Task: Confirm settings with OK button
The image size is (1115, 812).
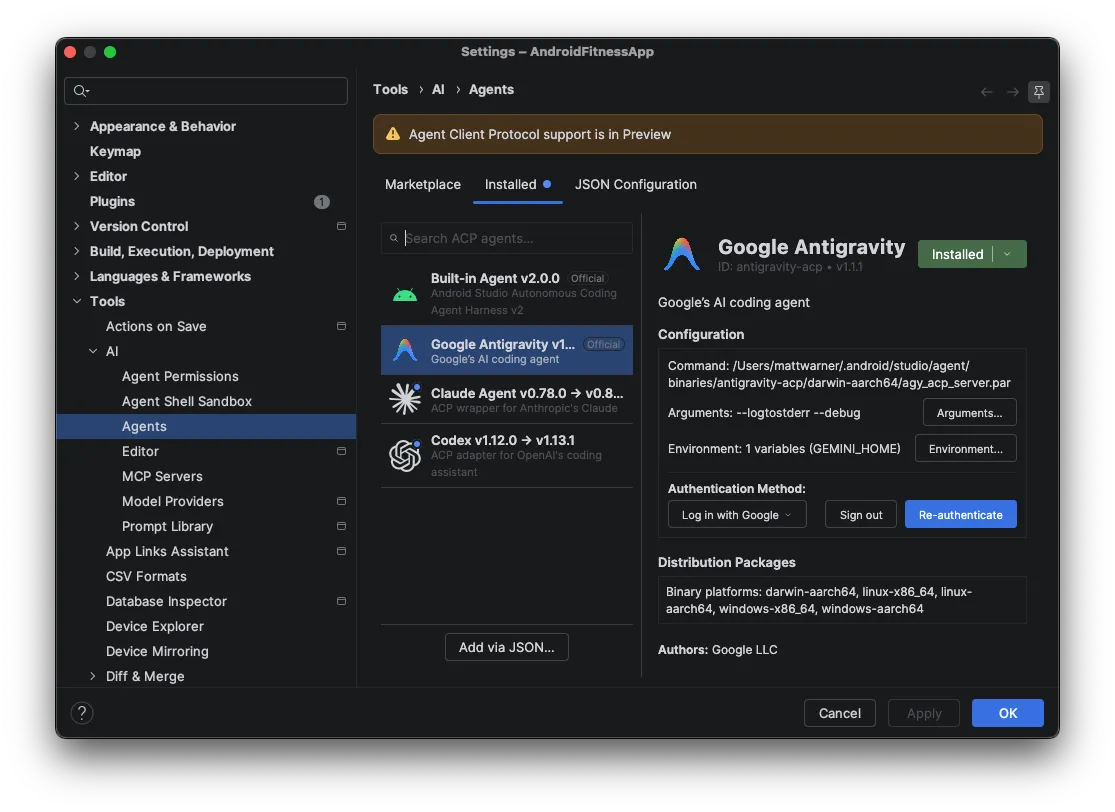Action: pyautogui.click(x=1007, y=713)
